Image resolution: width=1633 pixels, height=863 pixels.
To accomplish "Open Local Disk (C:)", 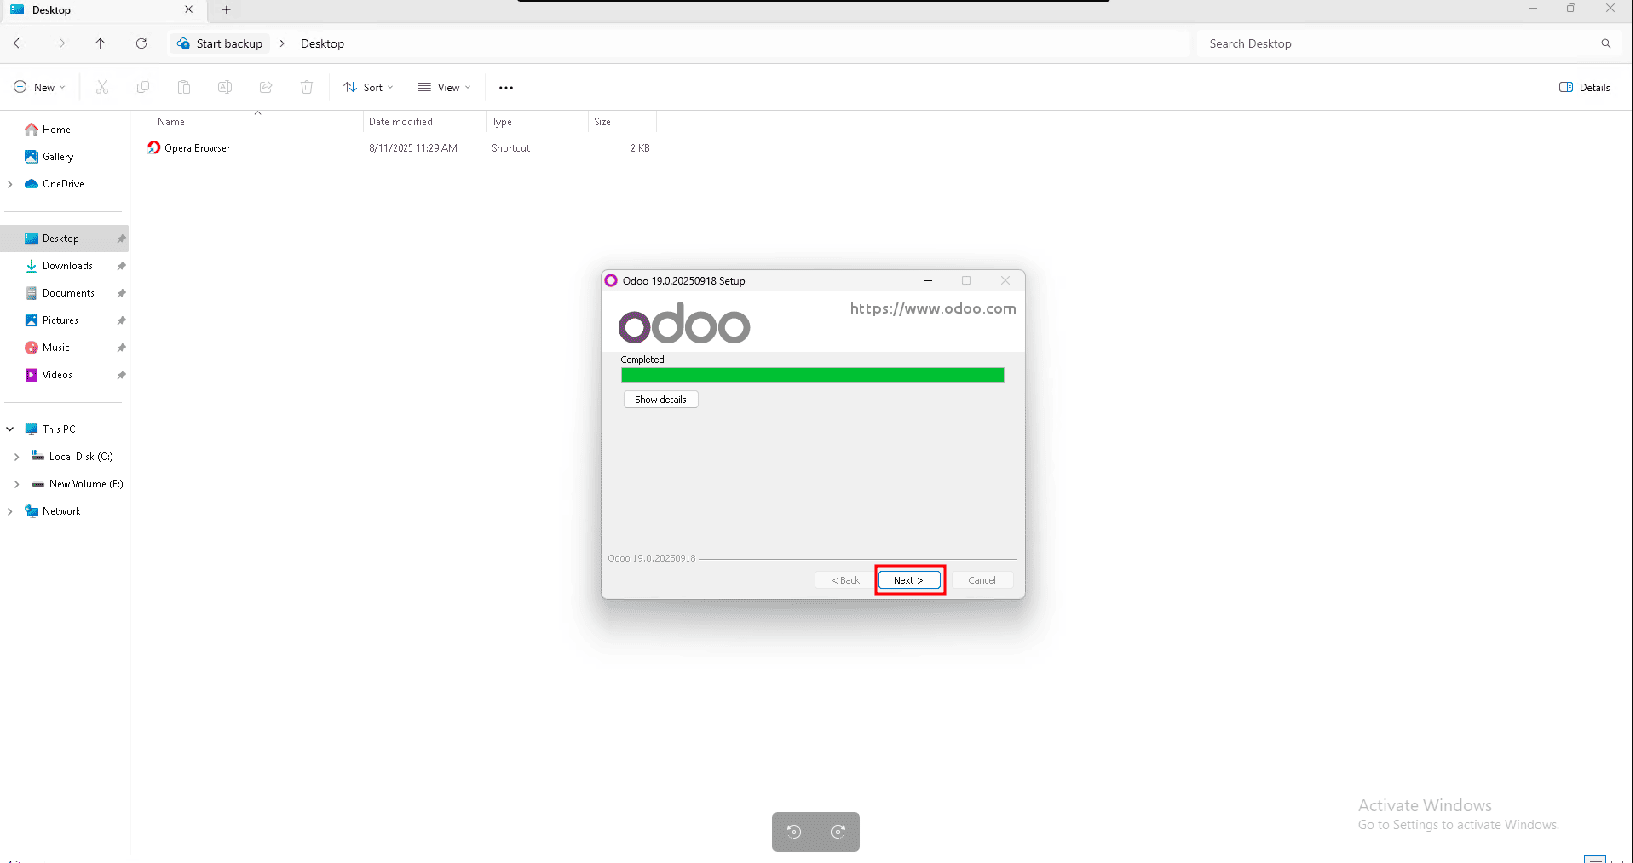I will 80,456.
